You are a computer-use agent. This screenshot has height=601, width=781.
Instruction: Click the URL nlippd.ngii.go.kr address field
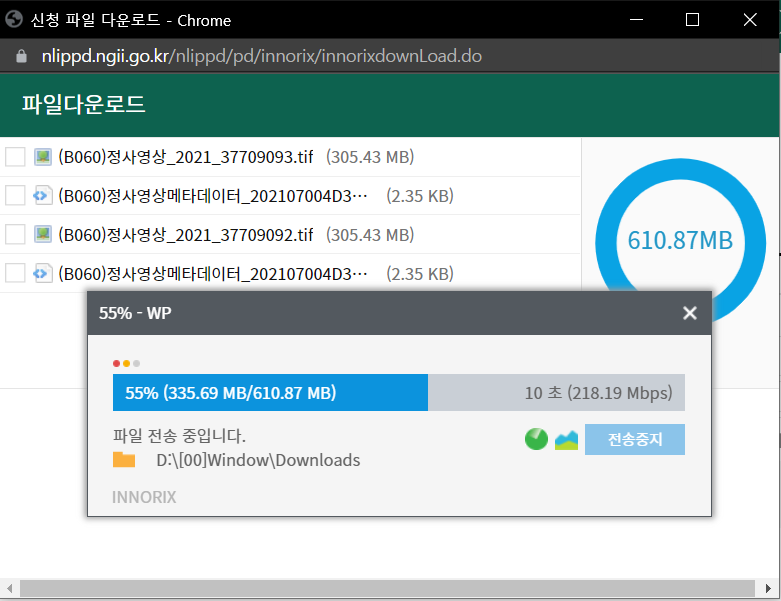(261, 56)
